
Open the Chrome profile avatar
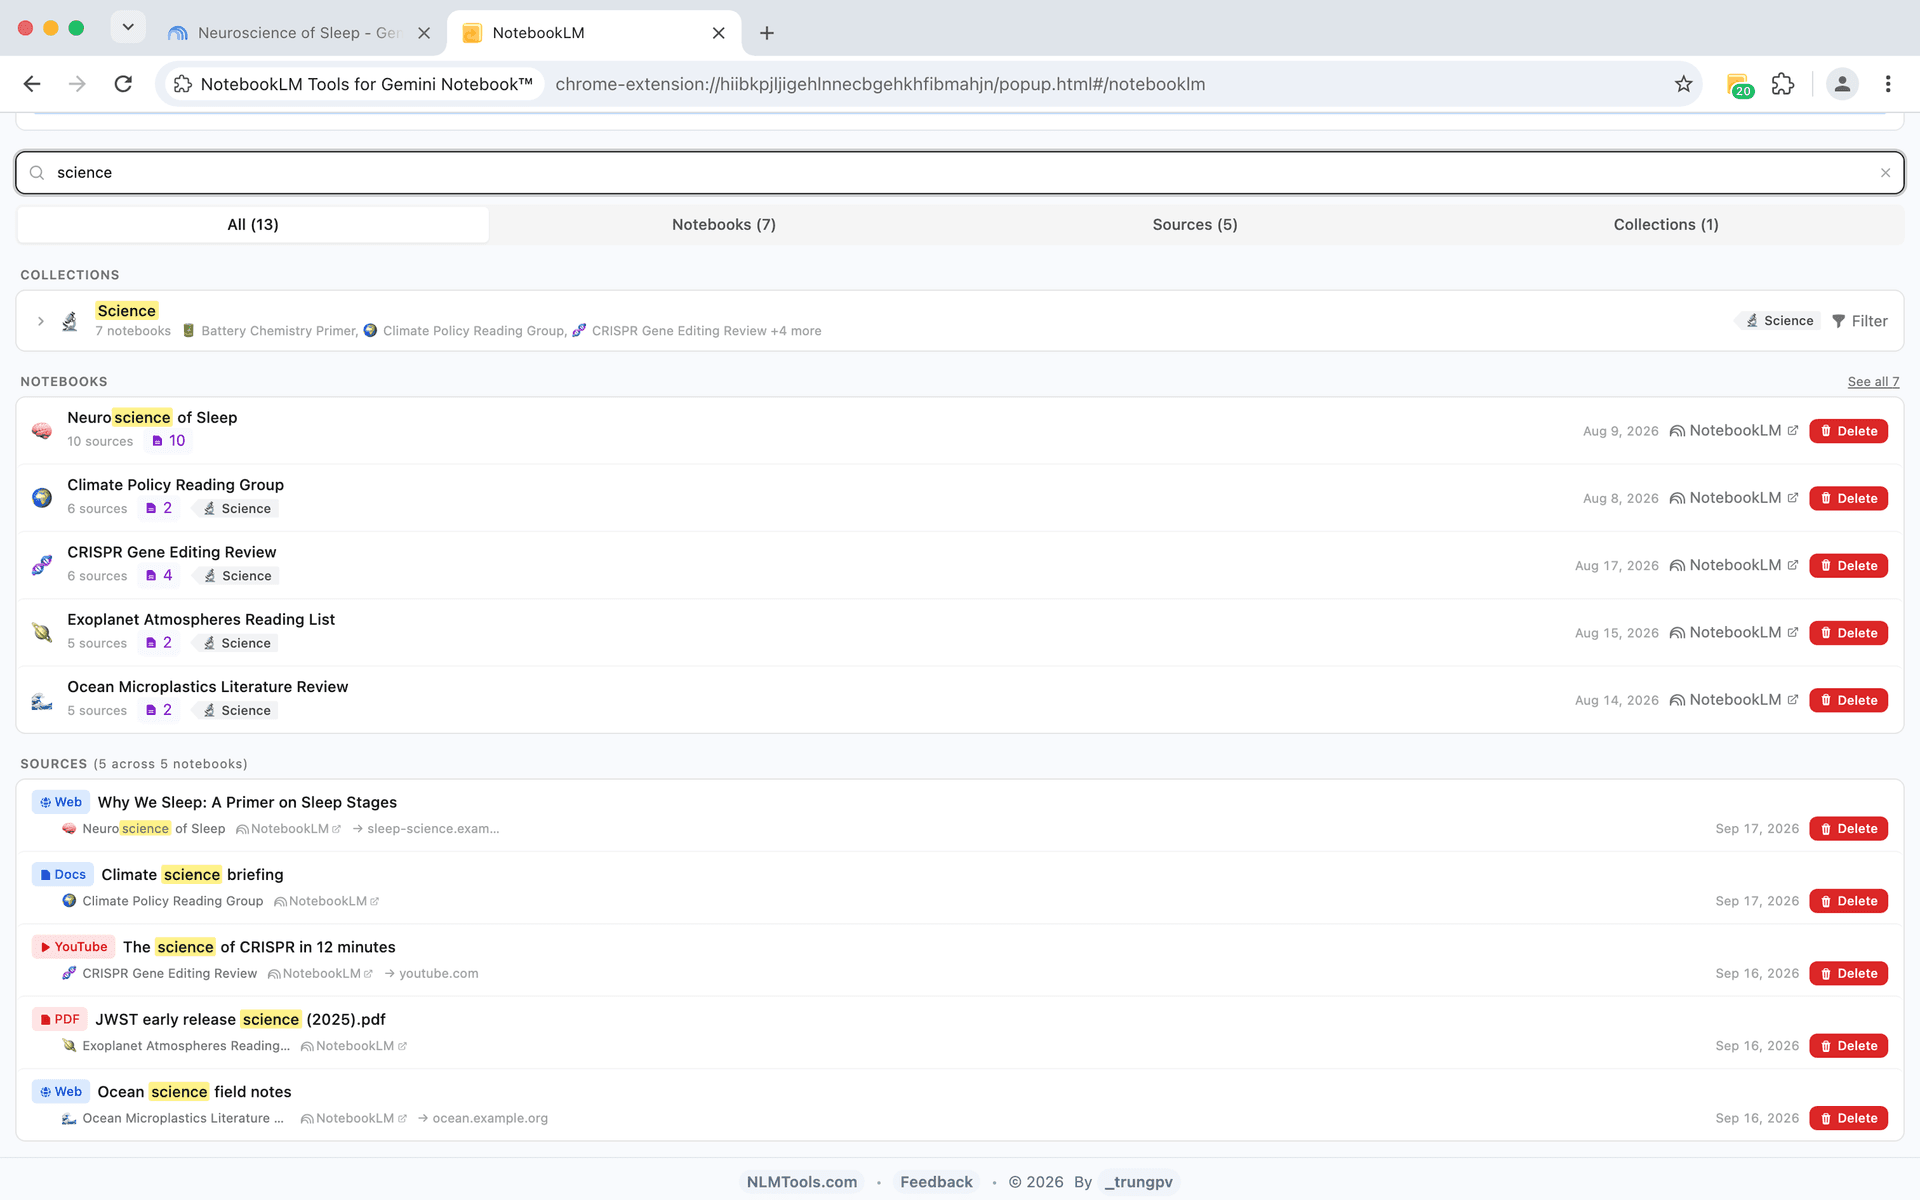(x=1842, y=84)
